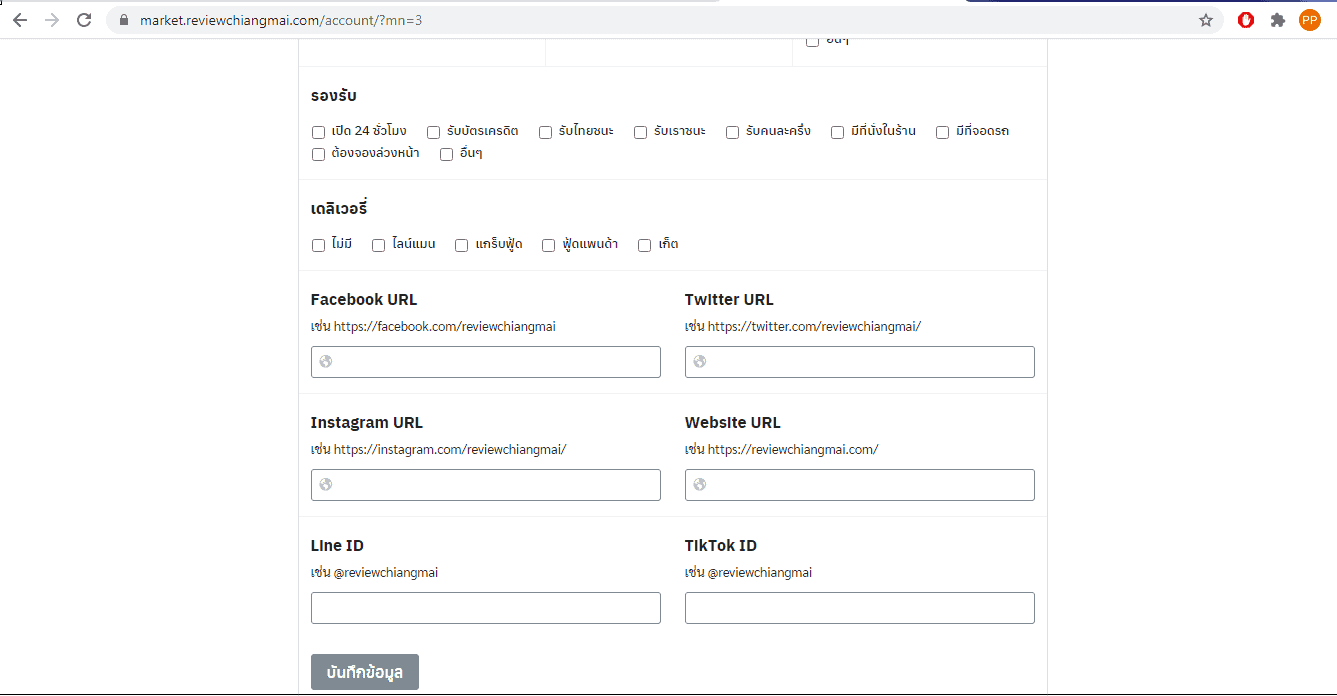Check the ไลน์แมน delivery option
1337x696 pixels.
coord(378,245)
